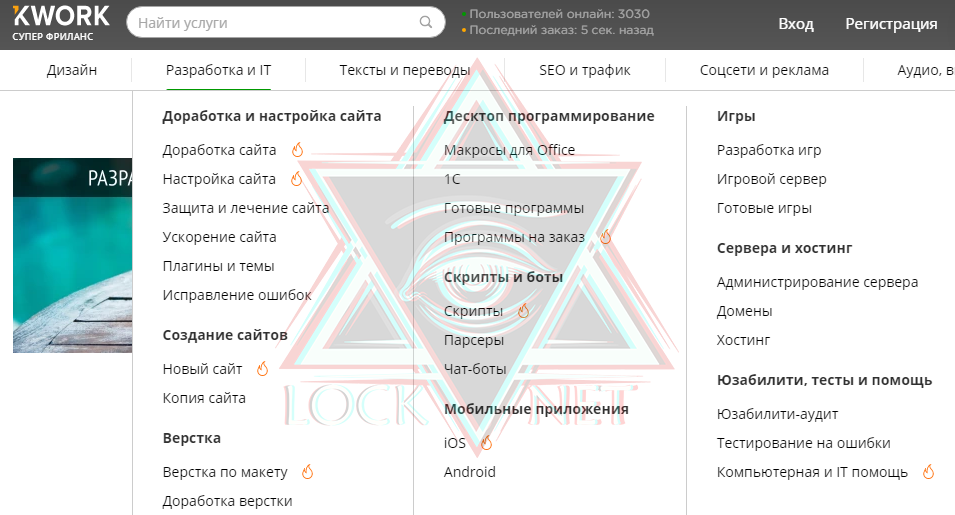Screen dimensions: 955x515
Task: Select the Парсеры link
Action: [474, 340]
